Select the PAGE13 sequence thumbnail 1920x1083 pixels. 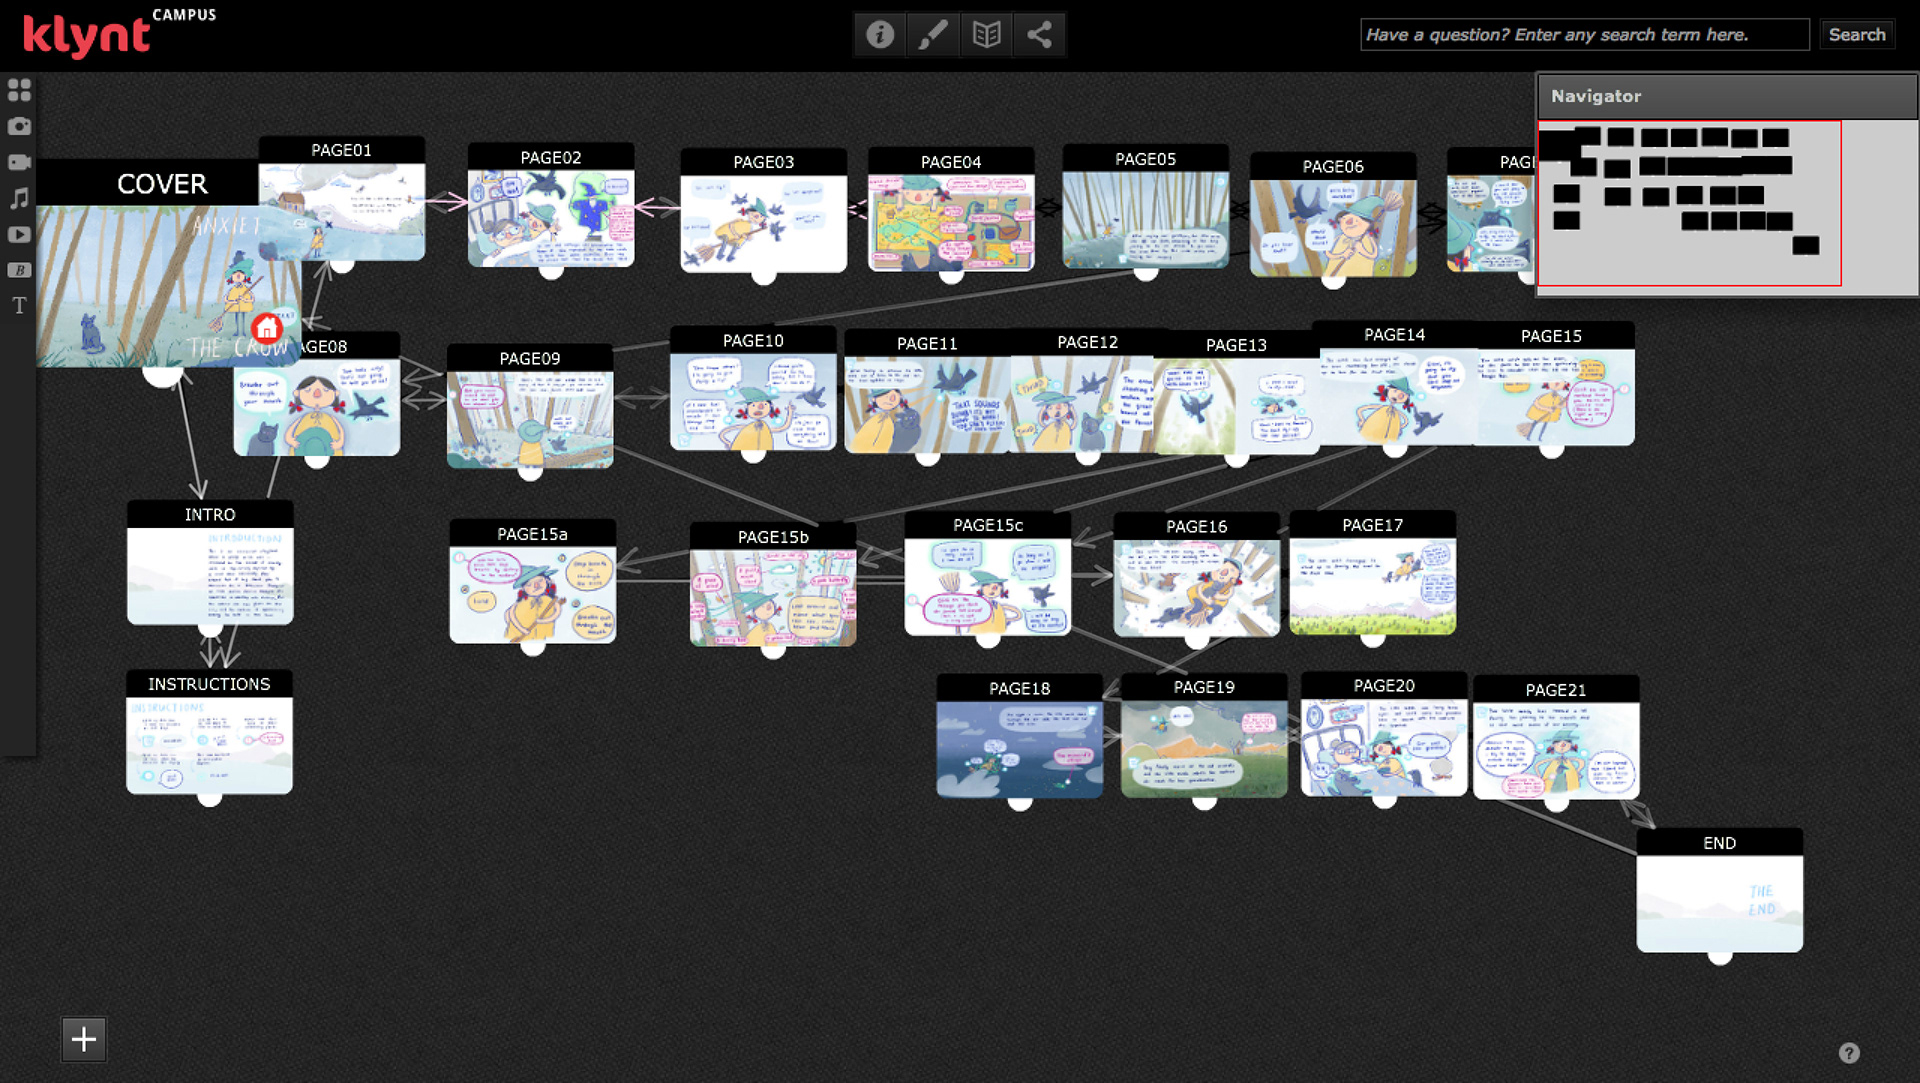coord(1236,406)
